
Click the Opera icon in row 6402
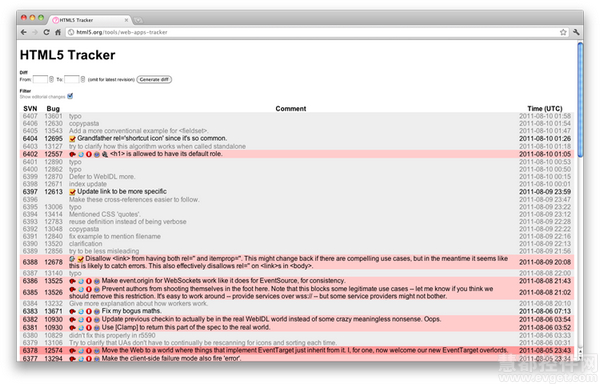pos(89,154)
